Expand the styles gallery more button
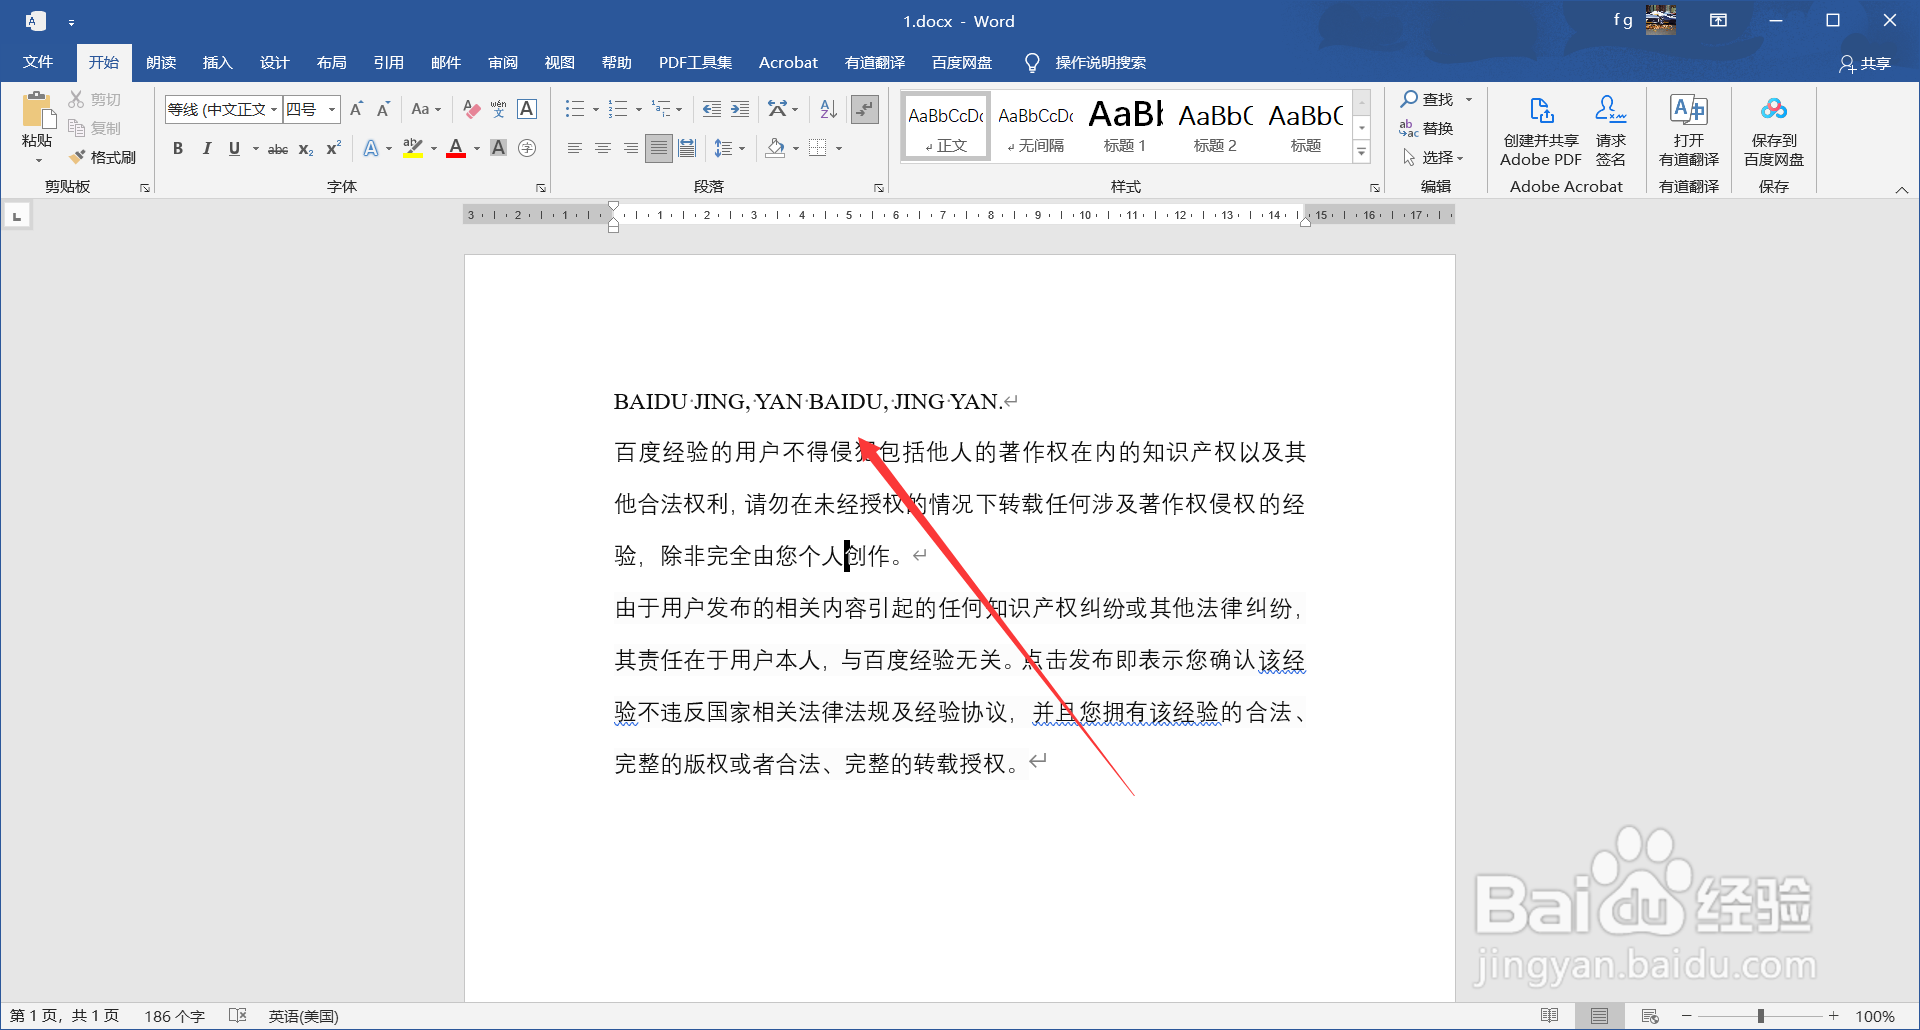Screen dimensions: 1920x1030 pyautogui.click(x=1361, y=152)
